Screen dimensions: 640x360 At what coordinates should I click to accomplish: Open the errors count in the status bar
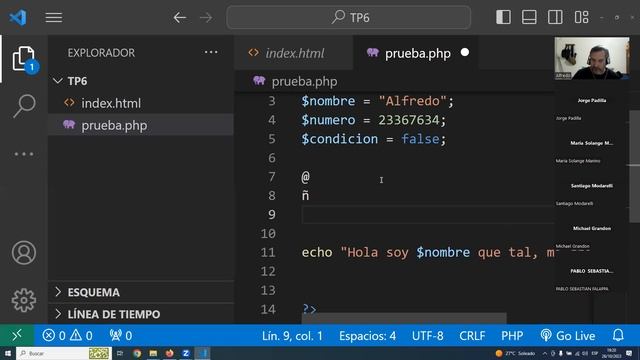click(54, 336)
